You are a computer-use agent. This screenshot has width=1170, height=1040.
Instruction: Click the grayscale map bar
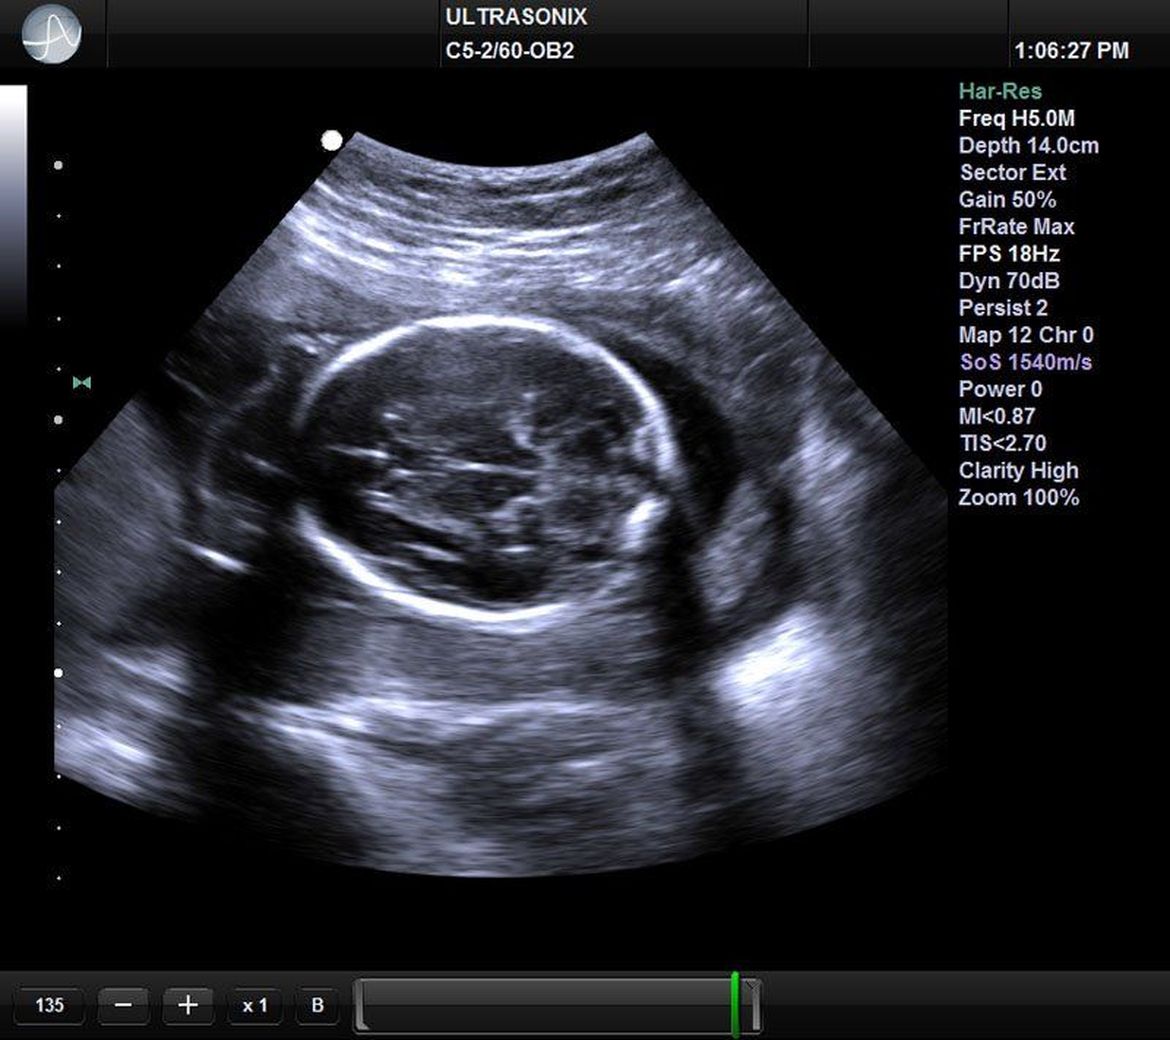pyautogui.click(x=14, y=200)
